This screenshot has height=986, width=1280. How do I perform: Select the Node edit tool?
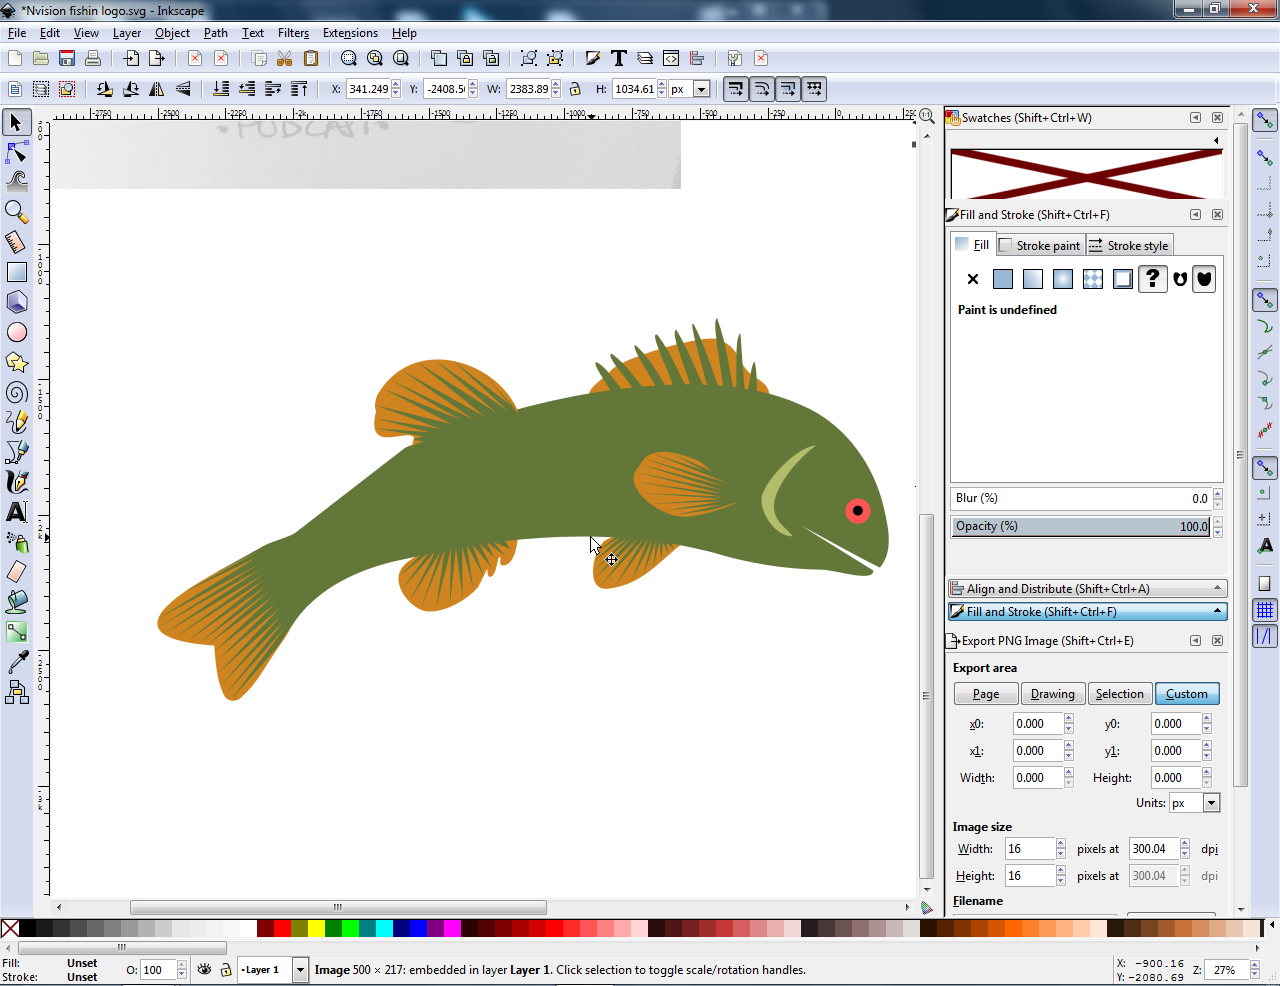click(17, 152)
